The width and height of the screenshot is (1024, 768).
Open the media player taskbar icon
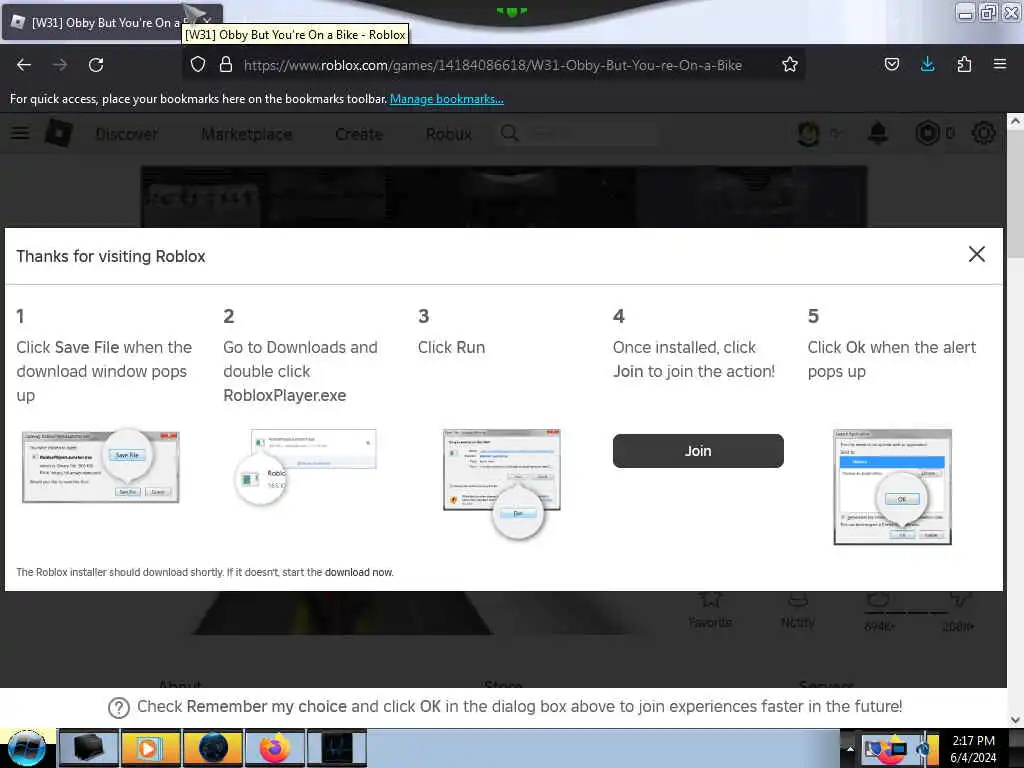point(150,748)
